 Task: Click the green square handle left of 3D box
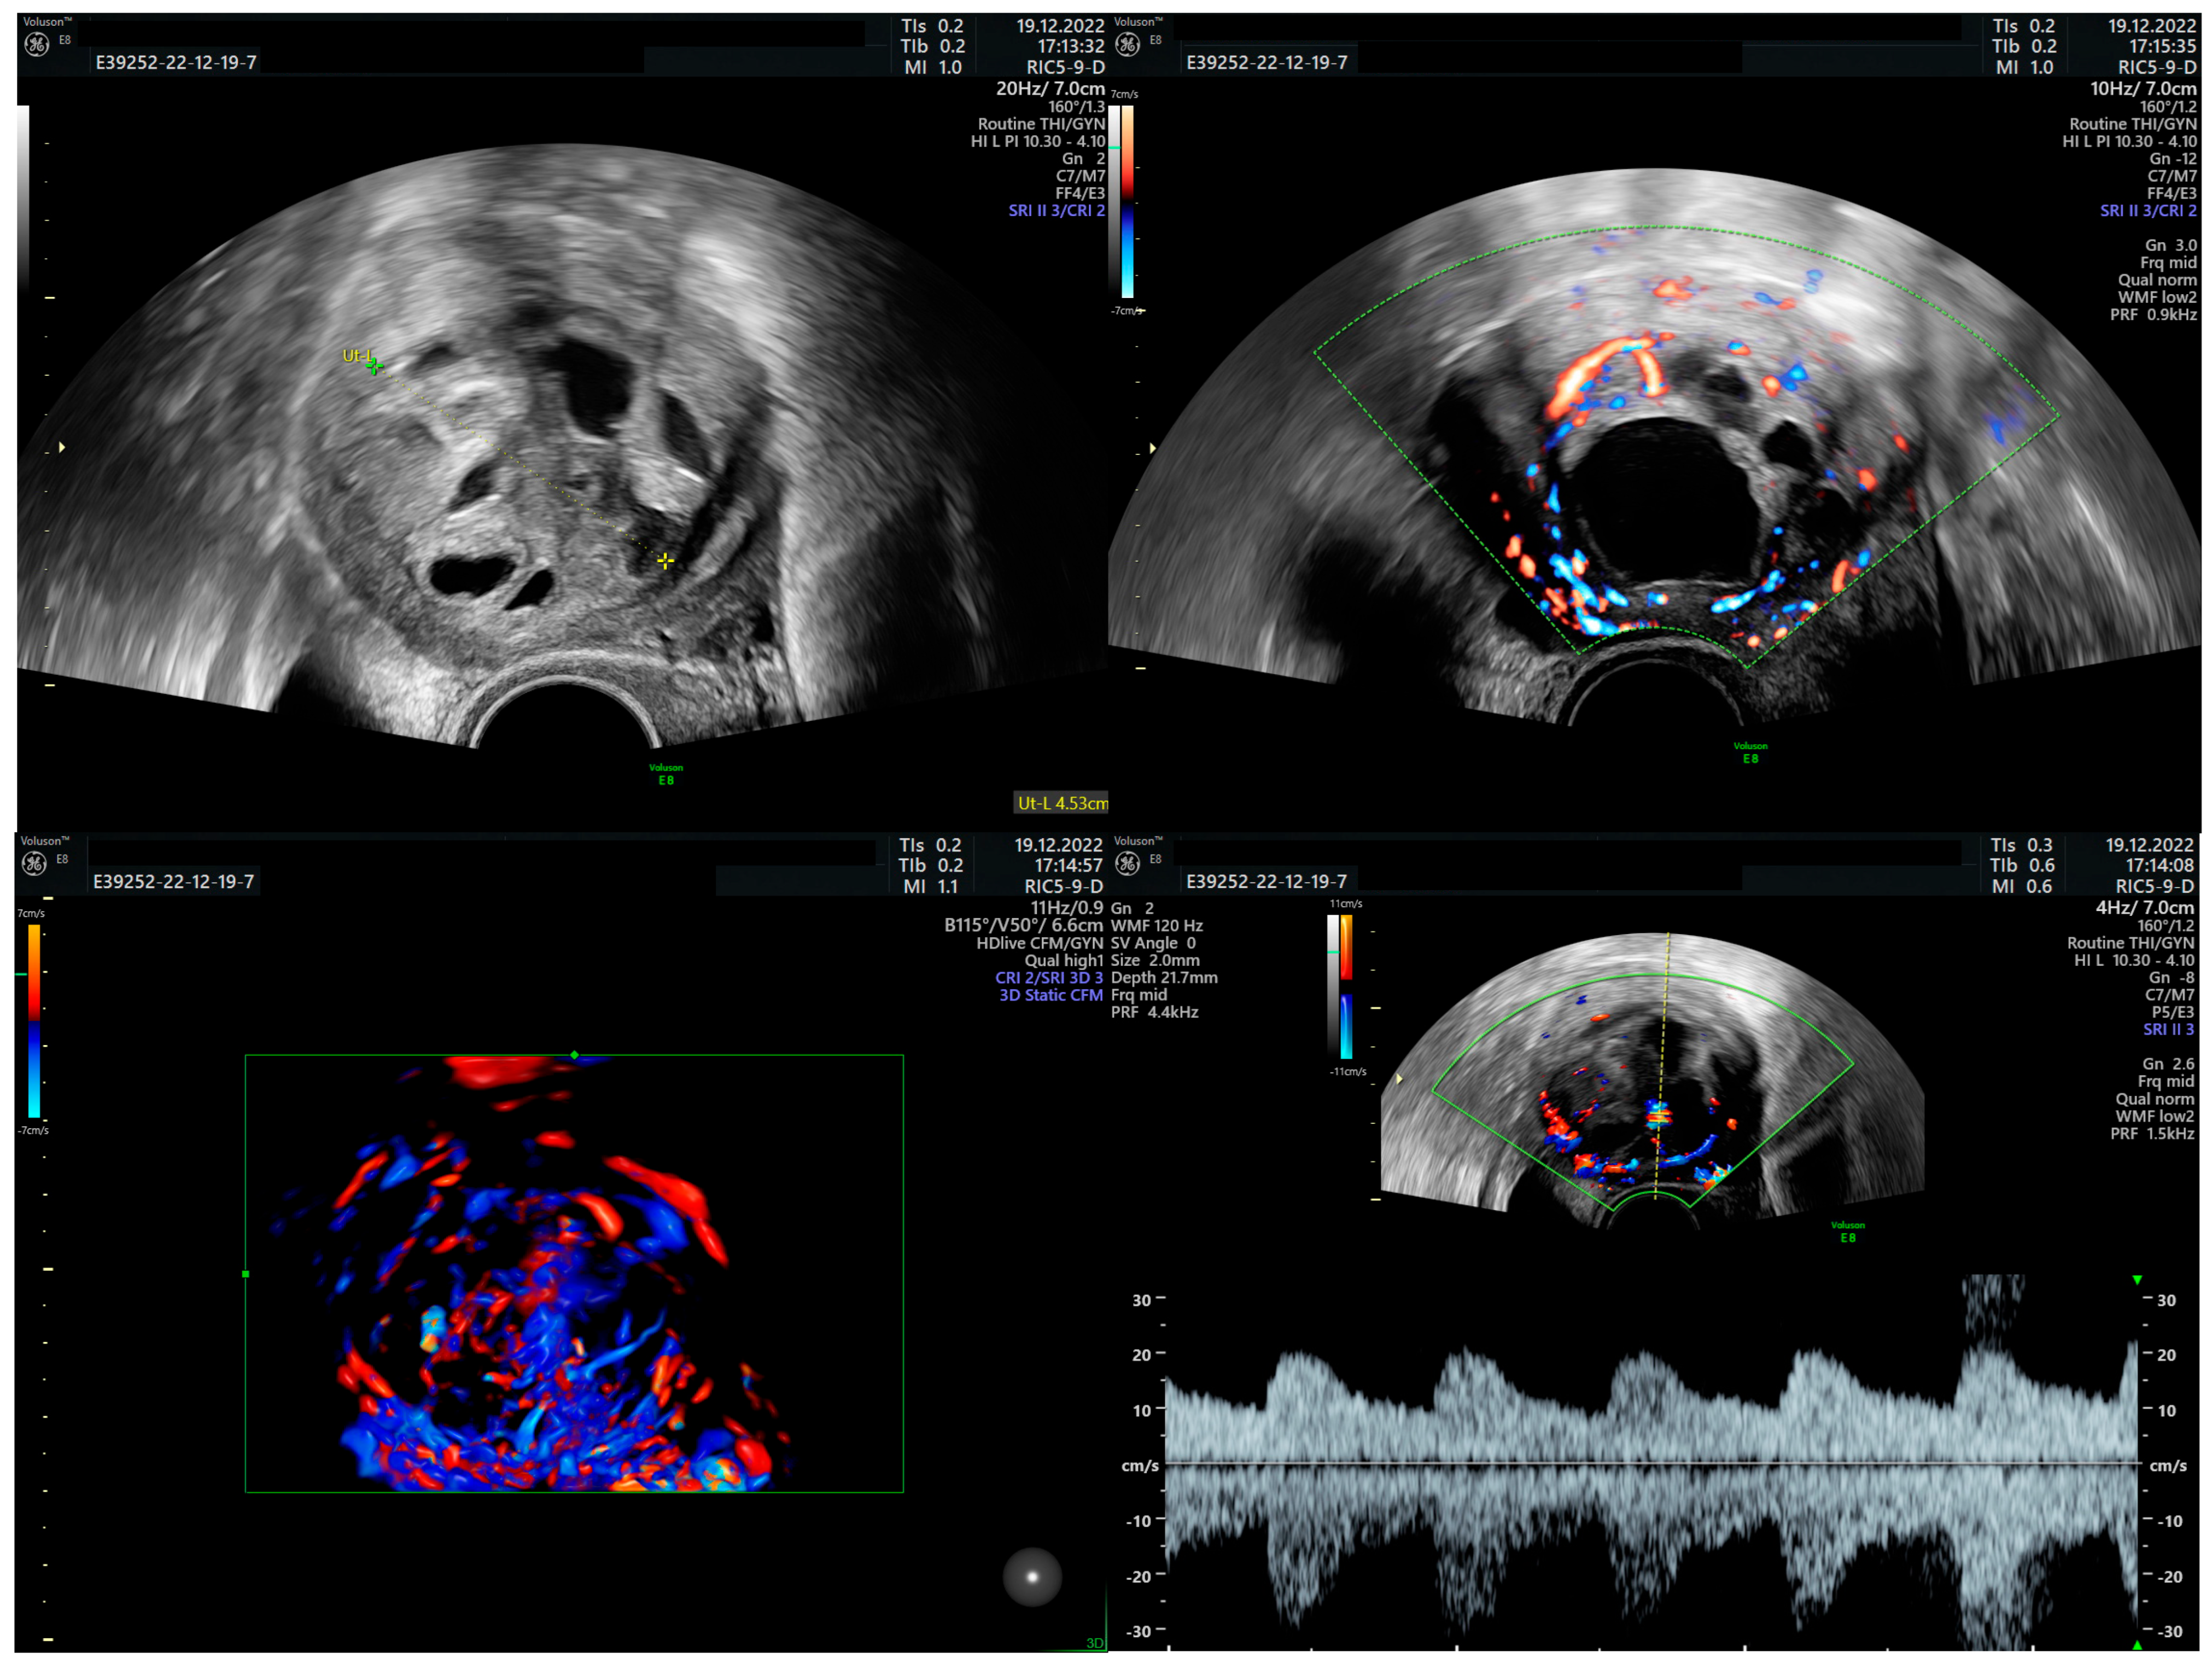tap(246, 1274)
